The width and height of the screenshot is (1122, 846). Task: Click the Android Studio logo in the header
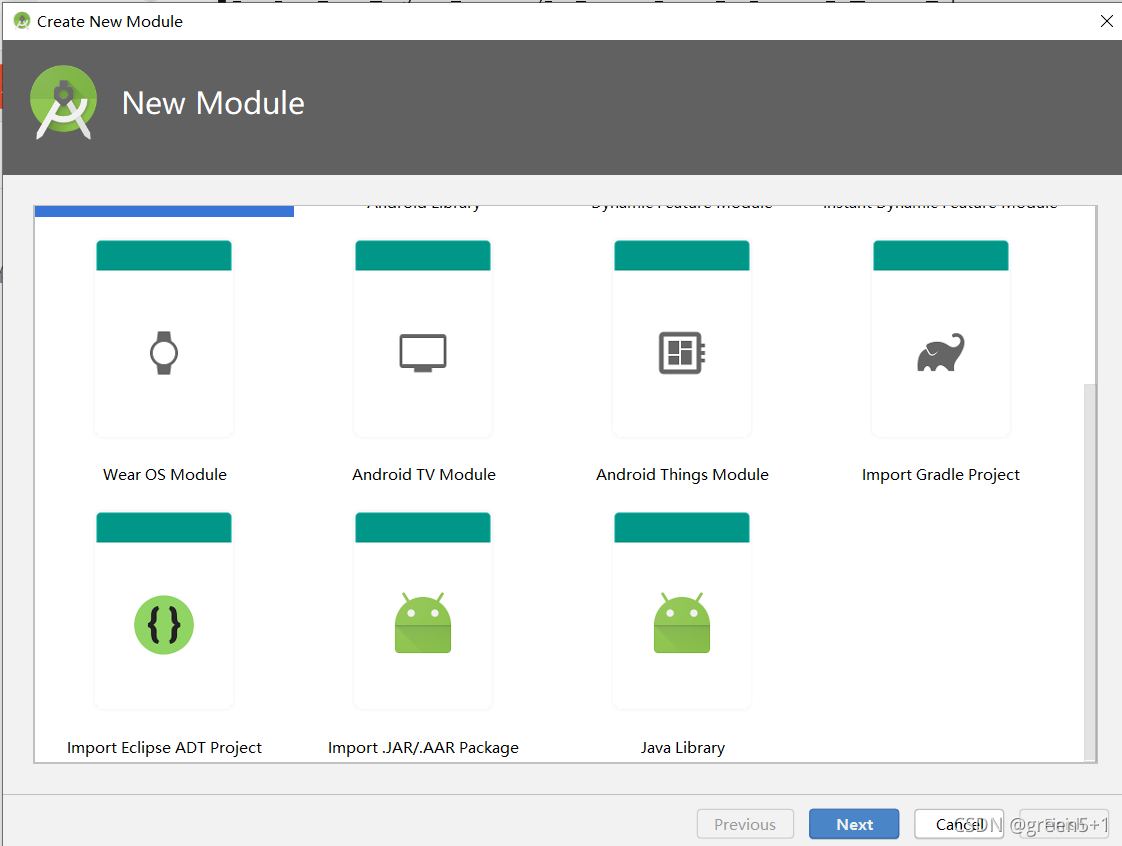[x=64, y=102]
